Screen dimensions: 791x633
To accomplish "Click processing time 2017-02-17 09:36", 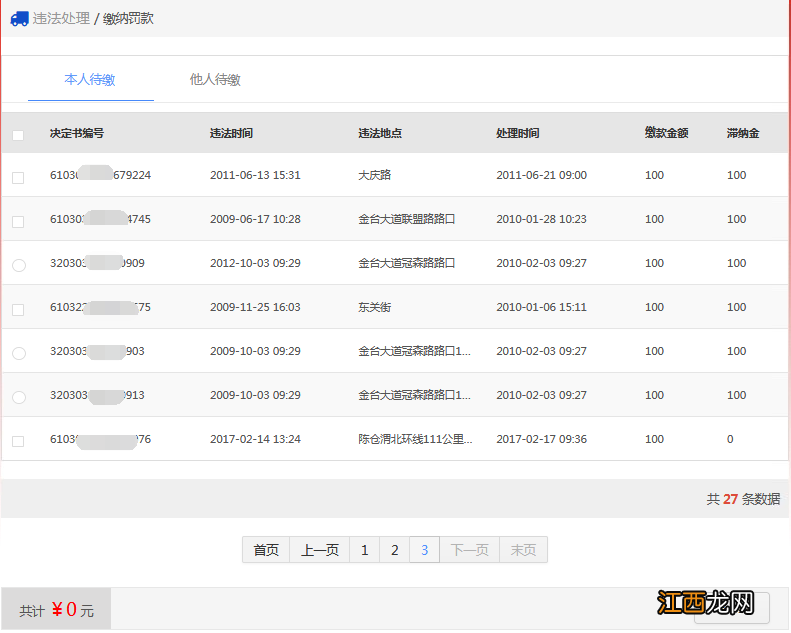I will click(541, 439).
